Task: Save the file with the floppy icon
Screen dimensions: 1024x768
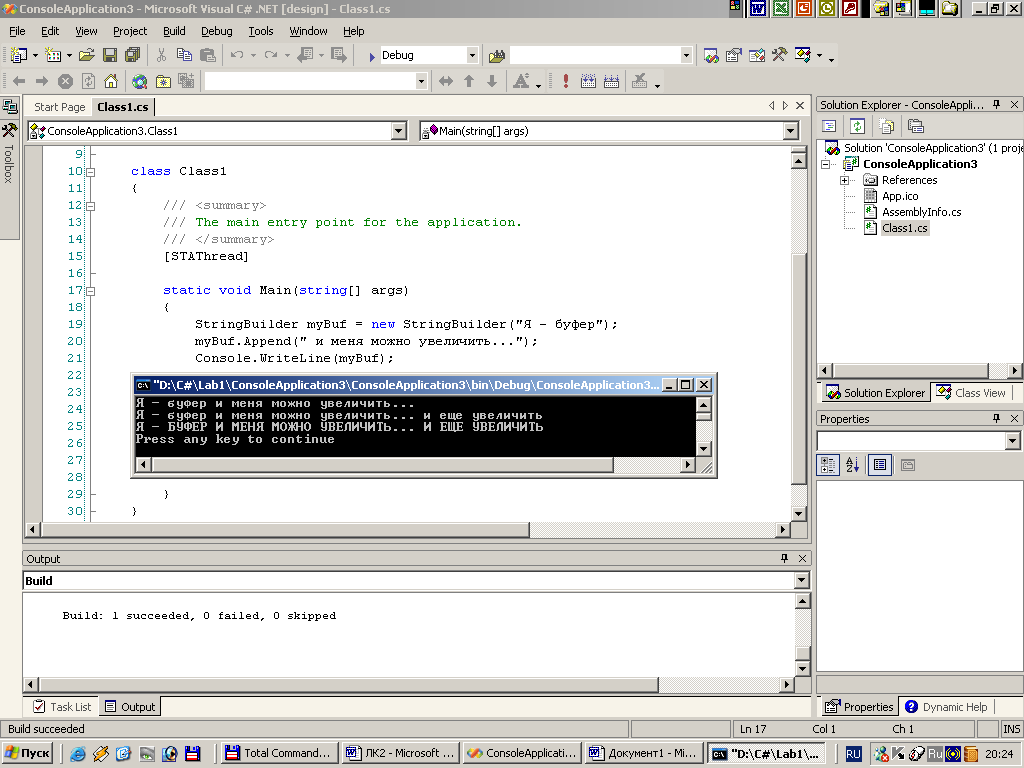Action: tap(110, 56)
